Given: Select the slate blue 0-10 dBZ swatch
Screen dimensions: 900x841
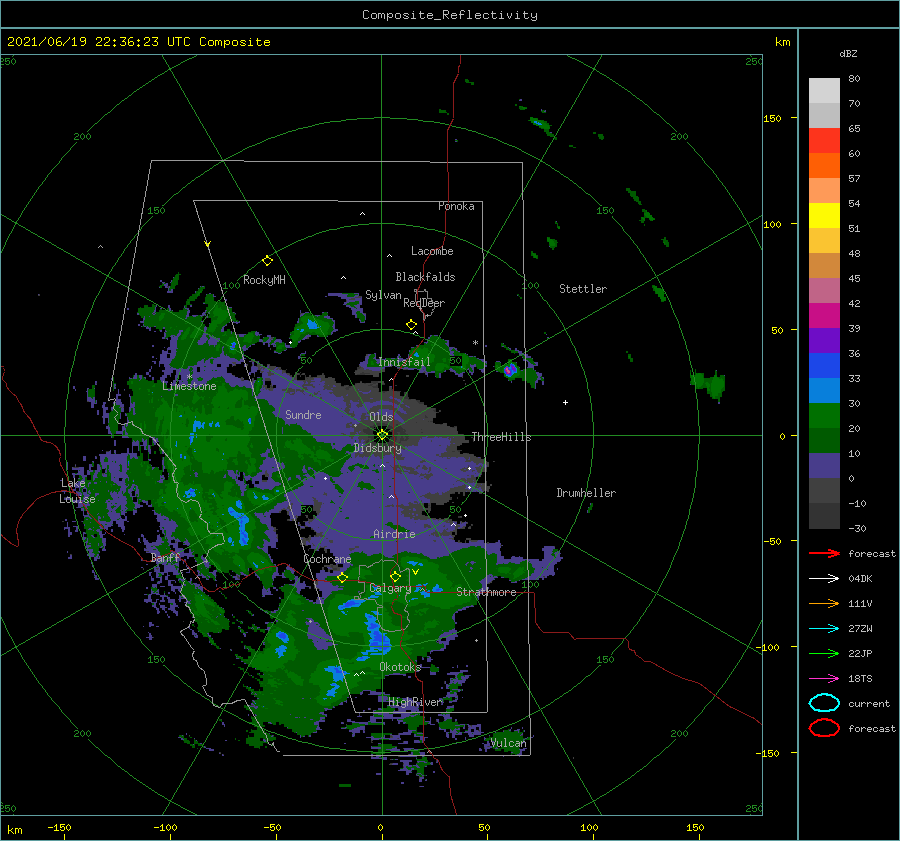Looking at the screenshot, I should 824,466.
